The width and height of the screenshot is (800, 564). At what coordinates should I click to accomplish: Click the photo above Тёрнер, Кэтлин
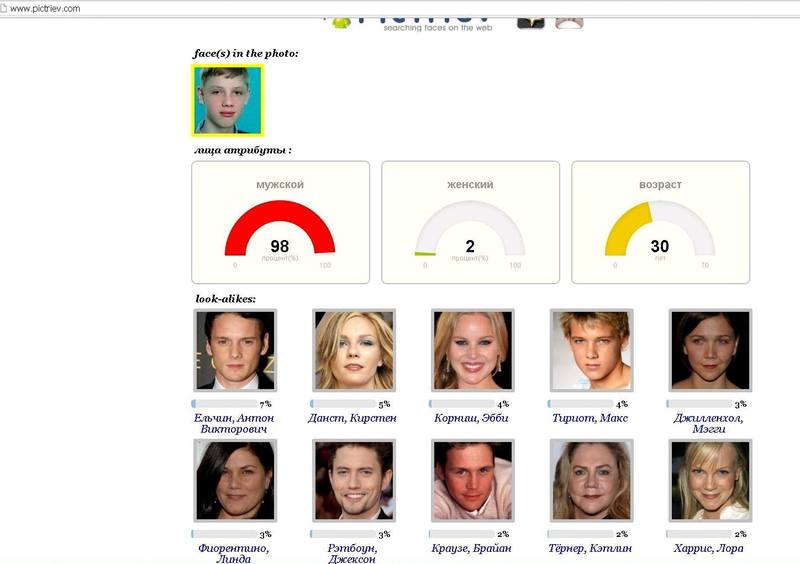tap(590, 481)
